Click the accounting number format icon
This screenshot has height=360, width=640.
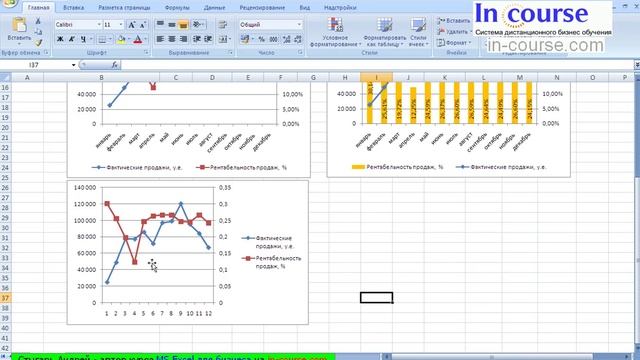[245, 39]
